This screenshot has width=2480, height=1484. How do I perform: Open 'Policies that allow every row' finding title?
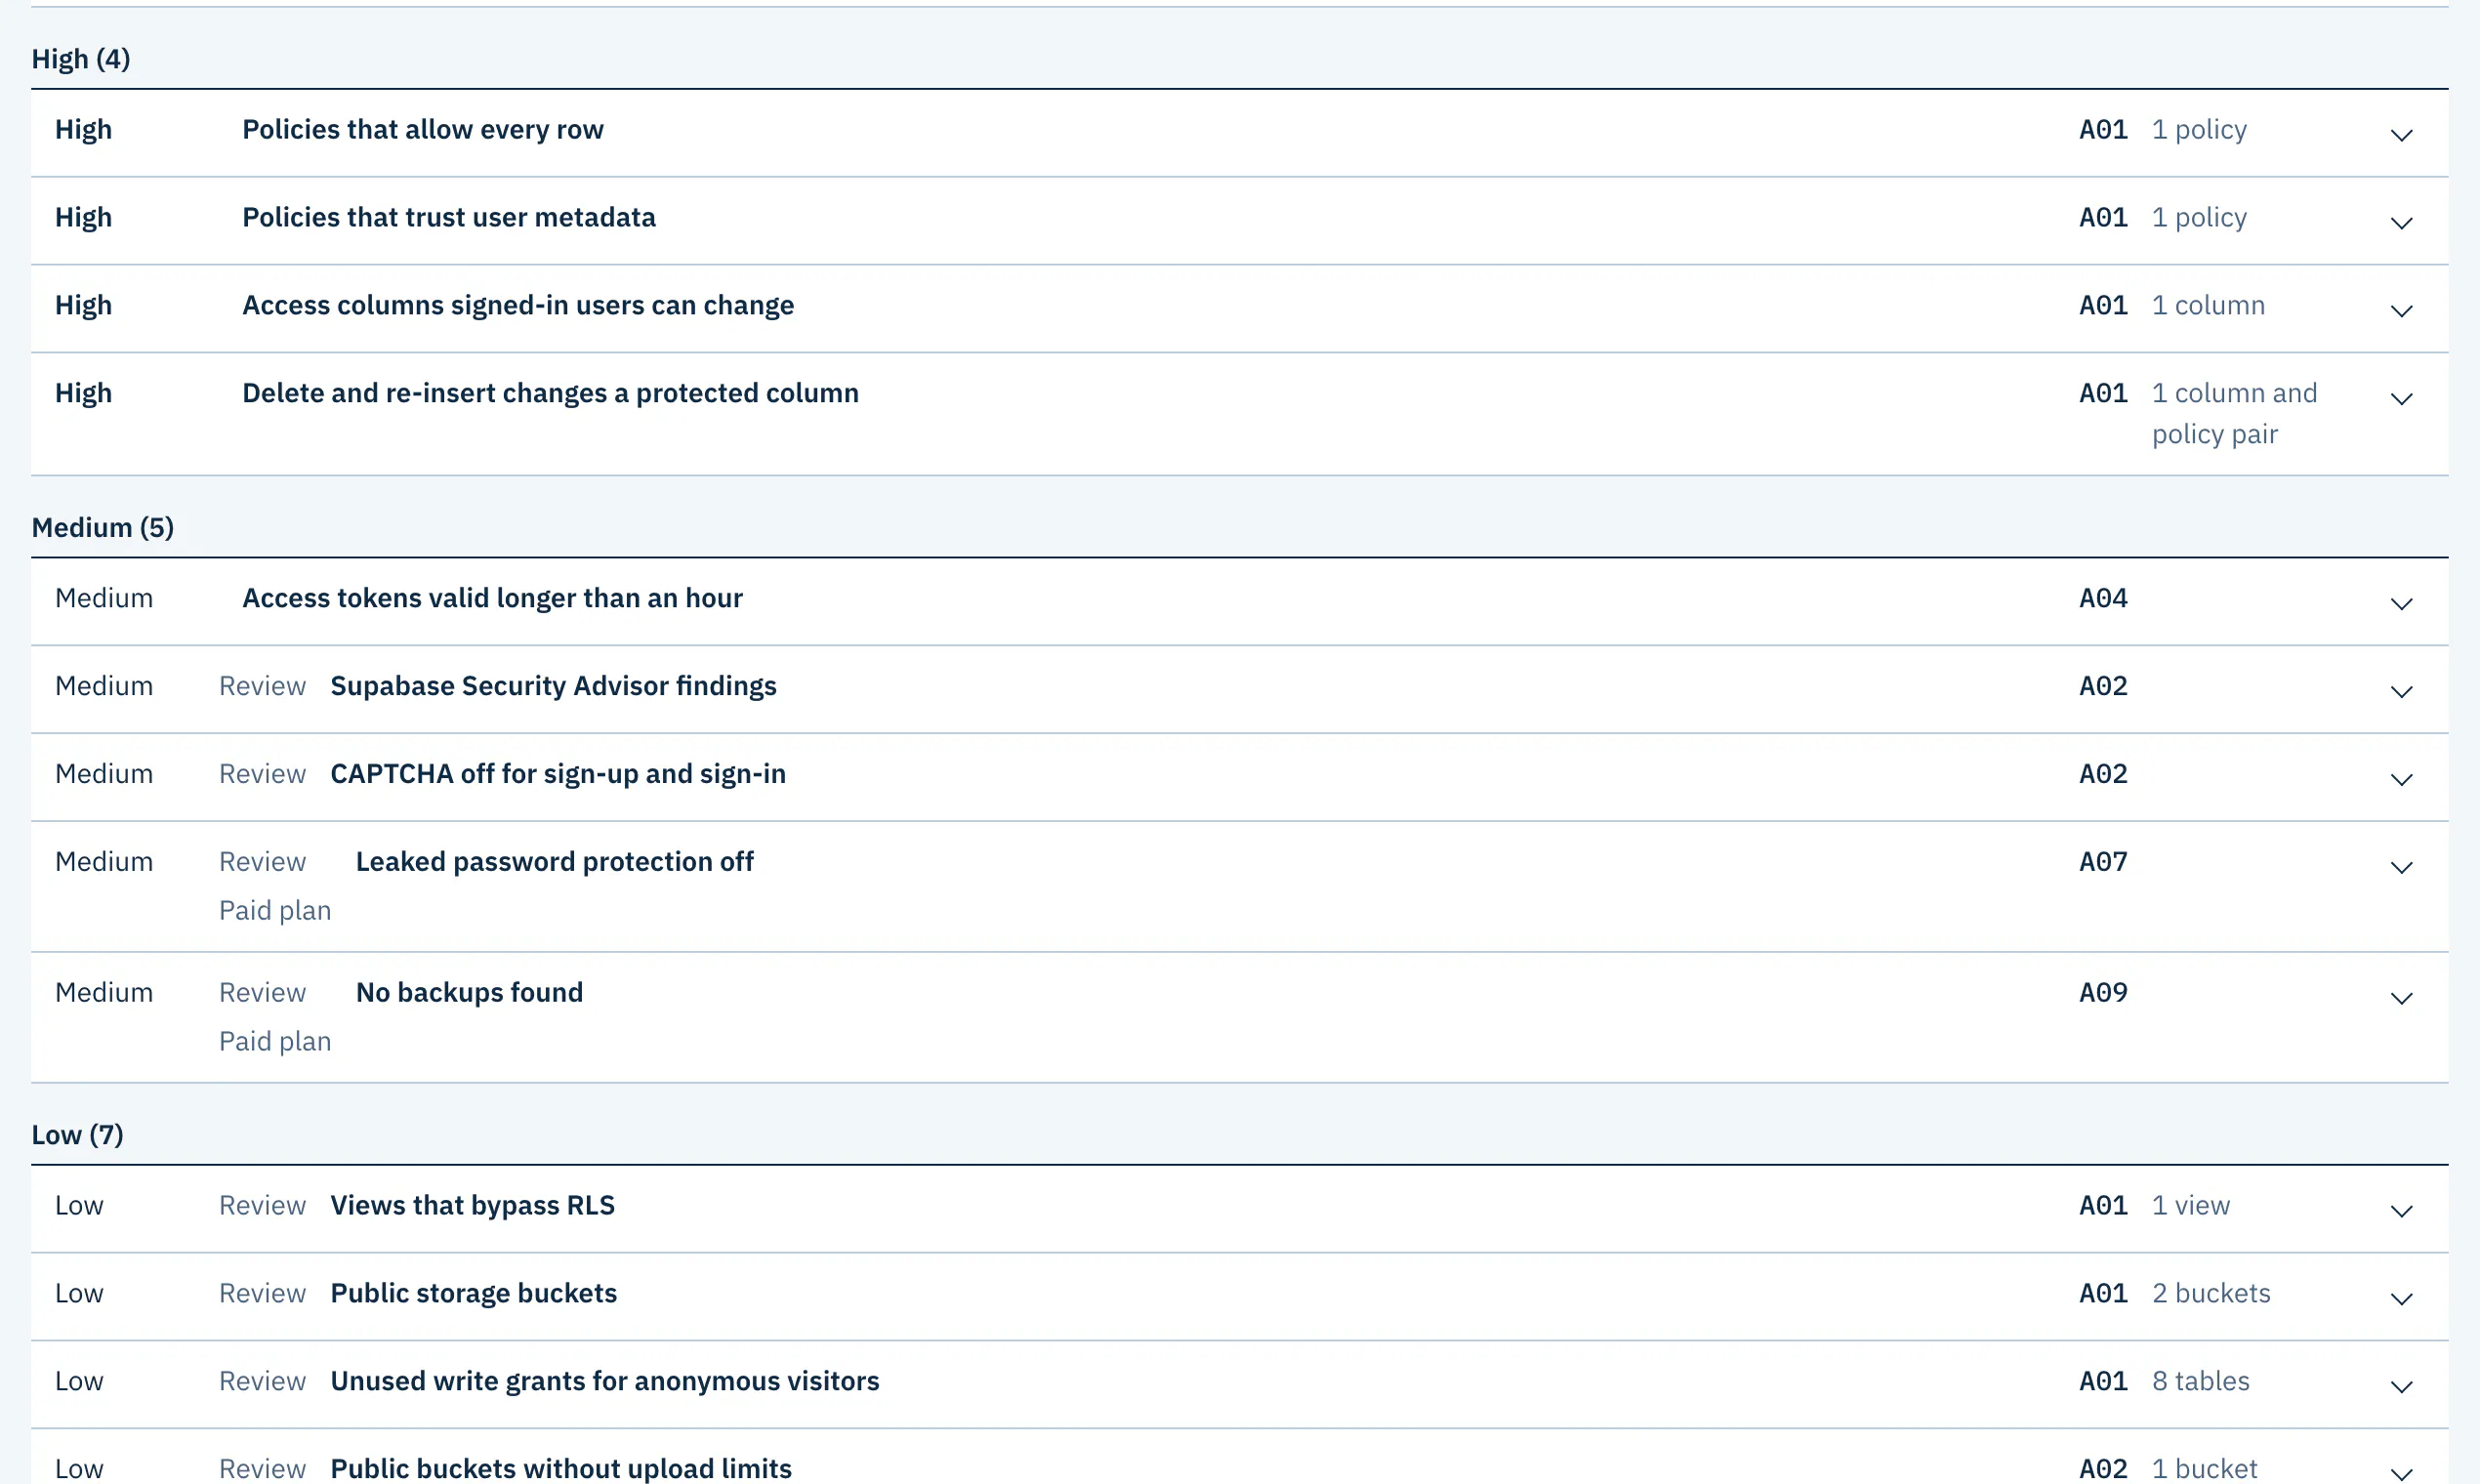[x=423, y=130]
